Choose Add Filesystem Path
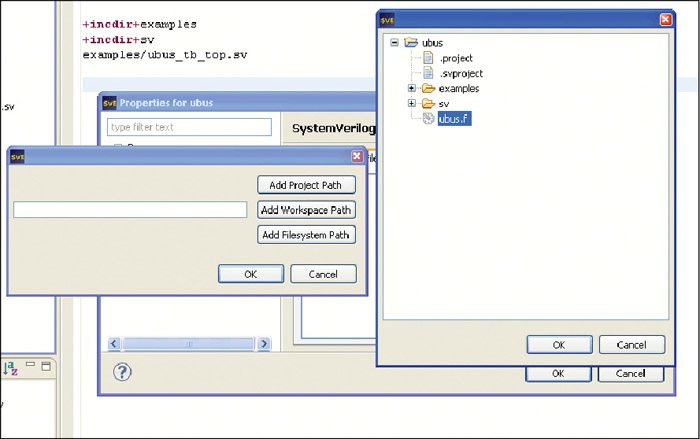This screenshot has height=439, width=700. tap(306, 235)
